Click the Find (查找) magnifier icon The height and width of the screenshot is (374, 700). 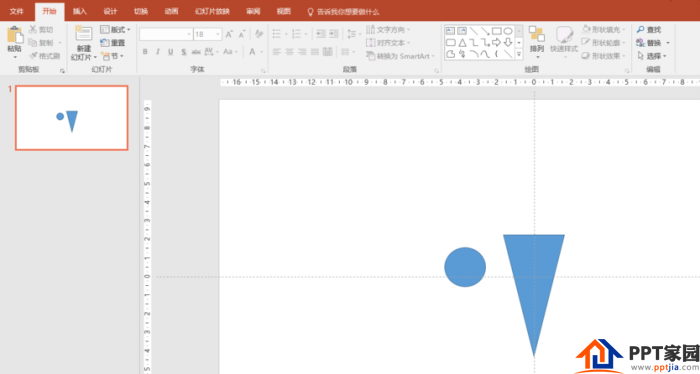pyautogui.click(x=641, y=29)
